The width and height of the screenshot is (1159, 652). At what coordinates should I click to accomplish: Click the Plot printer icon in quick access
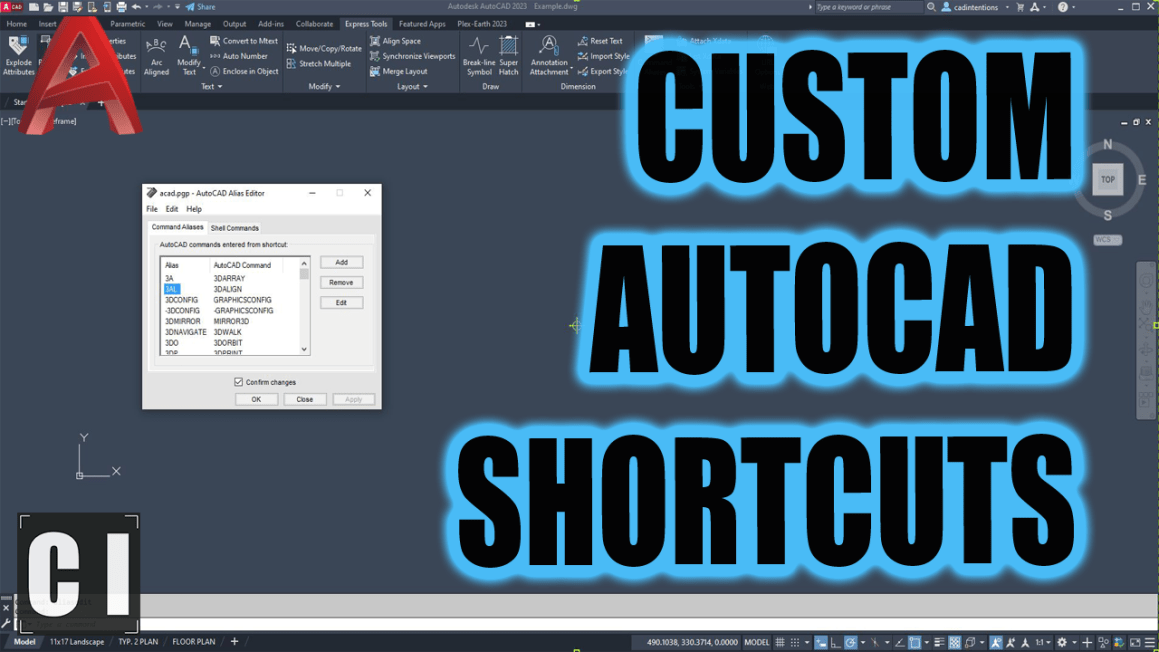coord(121,7)
